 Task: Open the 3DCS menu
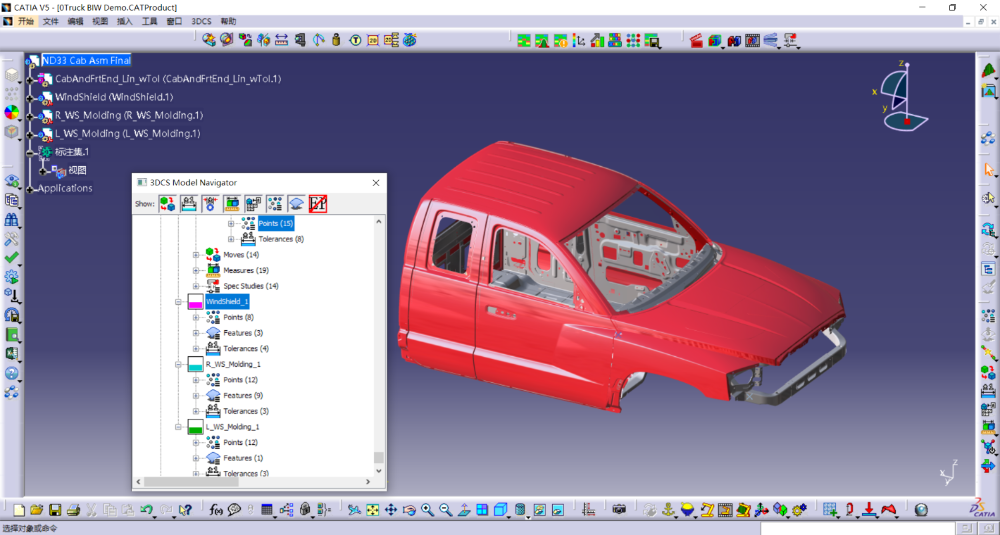[202, 21]
